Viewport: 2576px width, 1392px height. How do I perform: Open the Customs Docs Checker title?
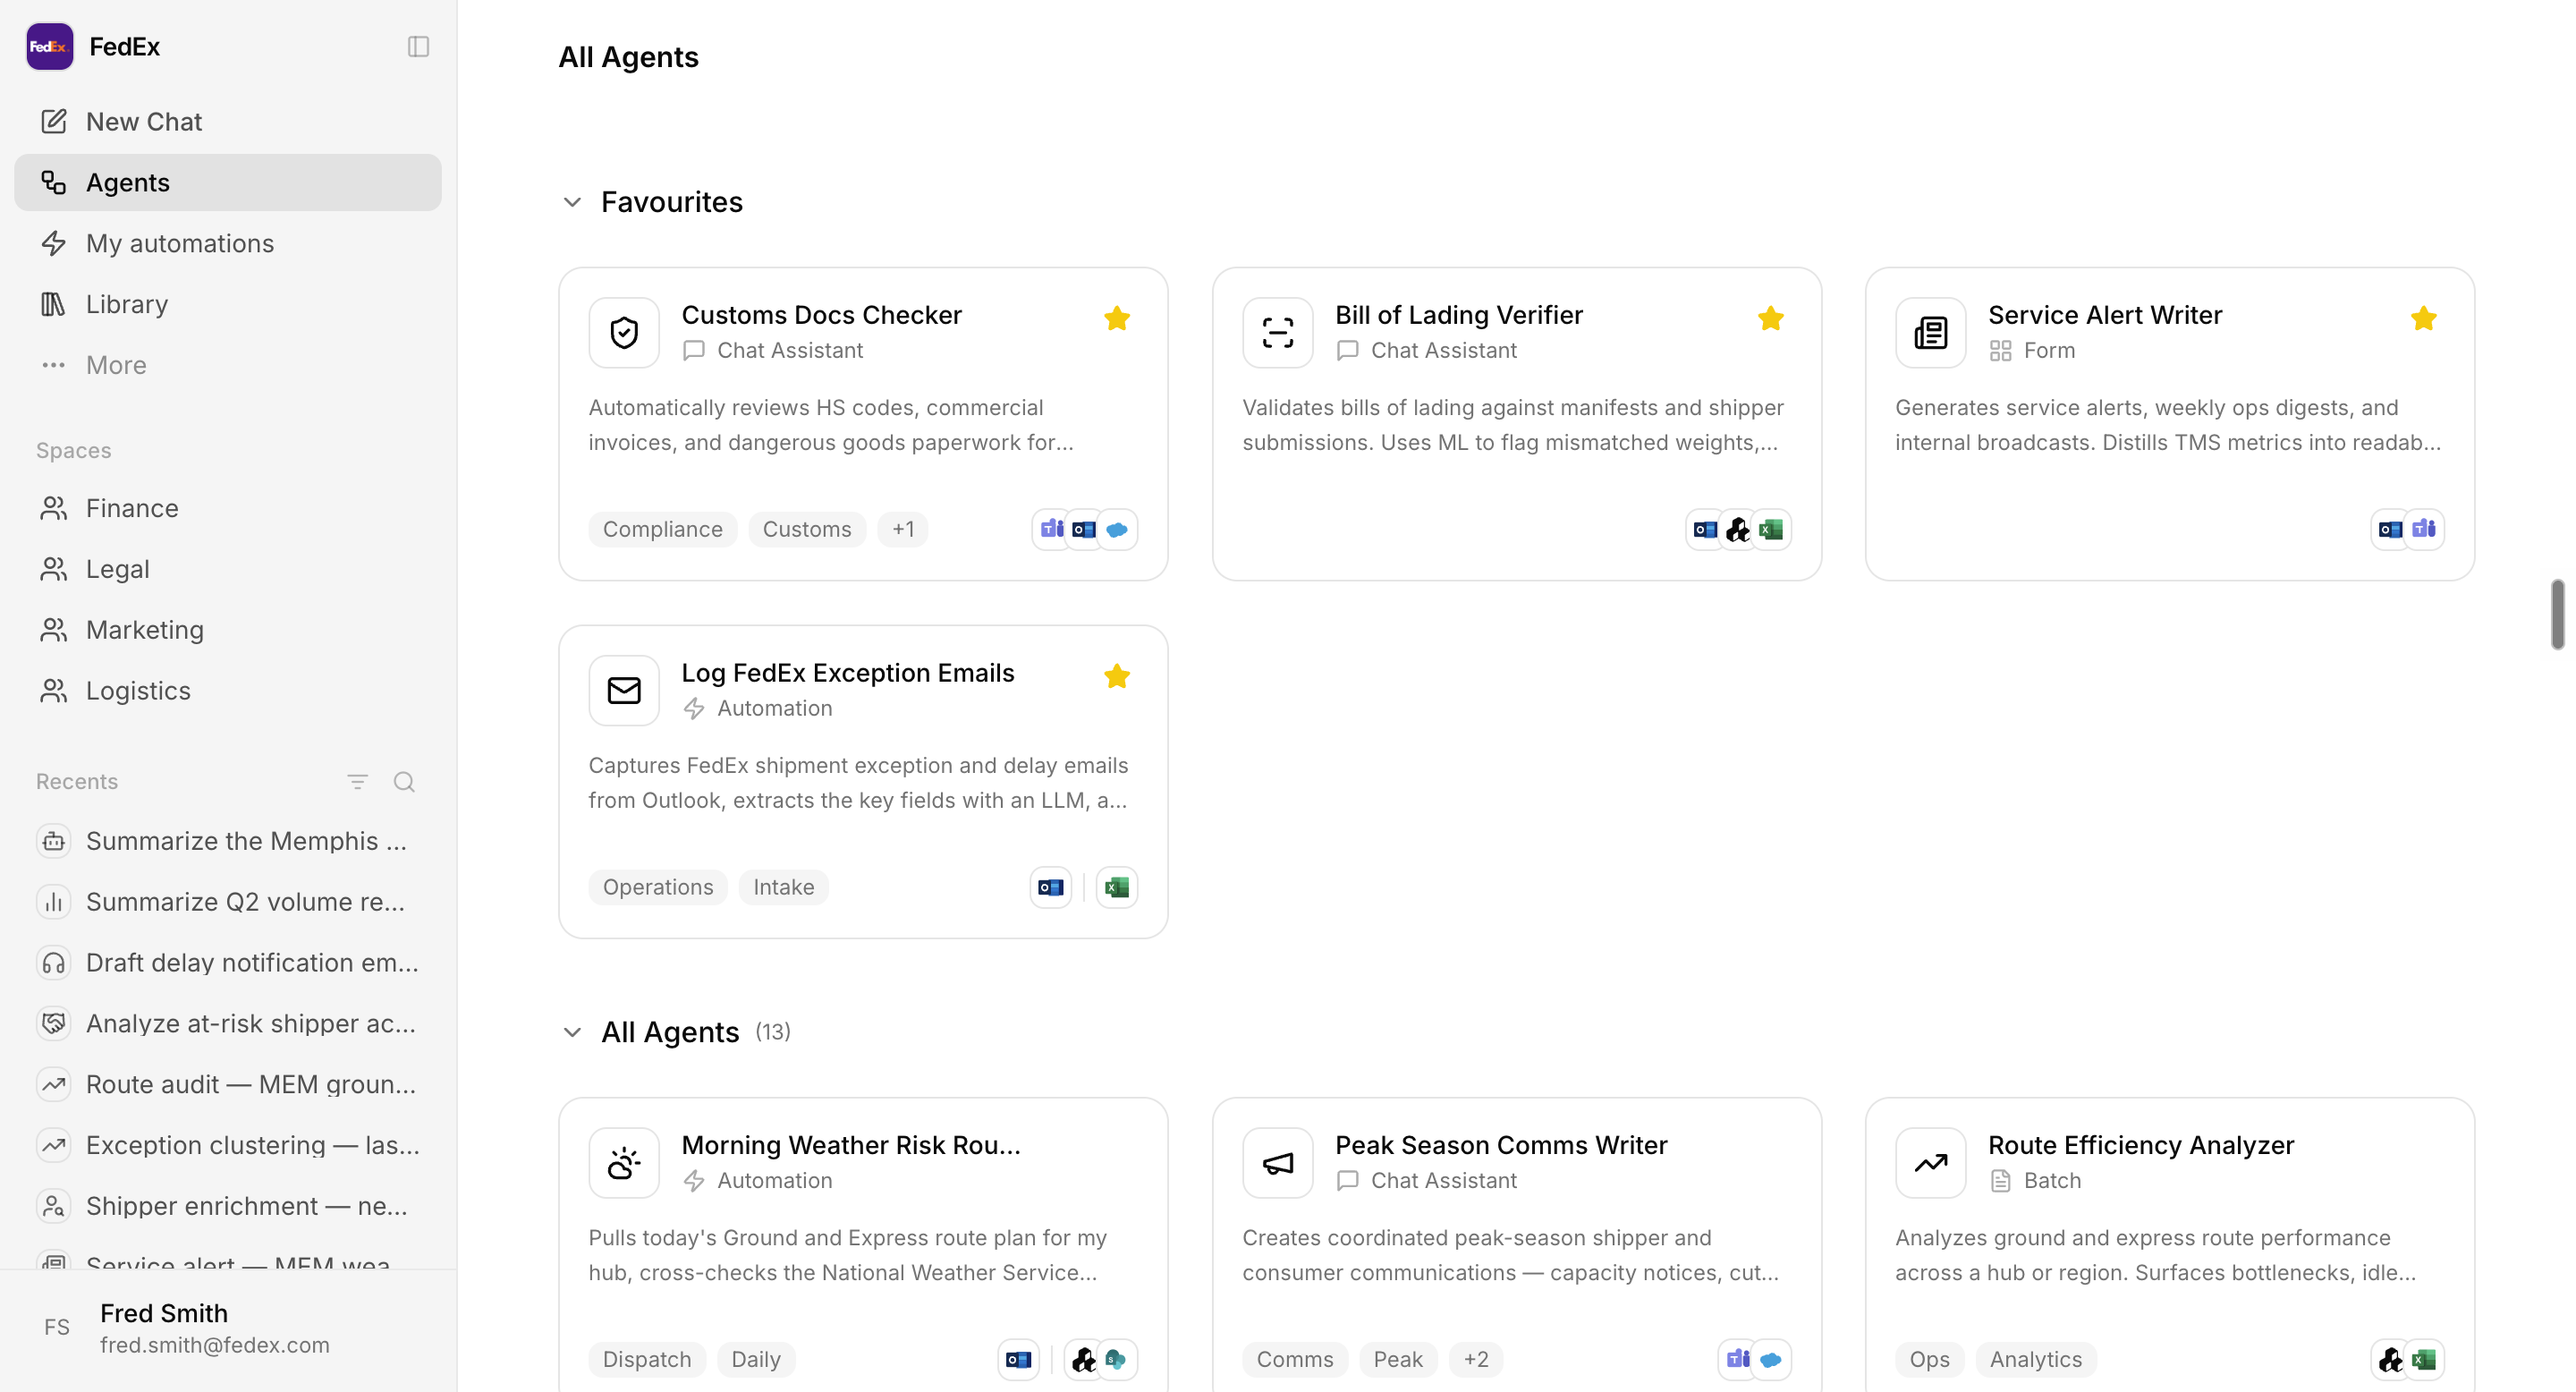pos(822,315)
